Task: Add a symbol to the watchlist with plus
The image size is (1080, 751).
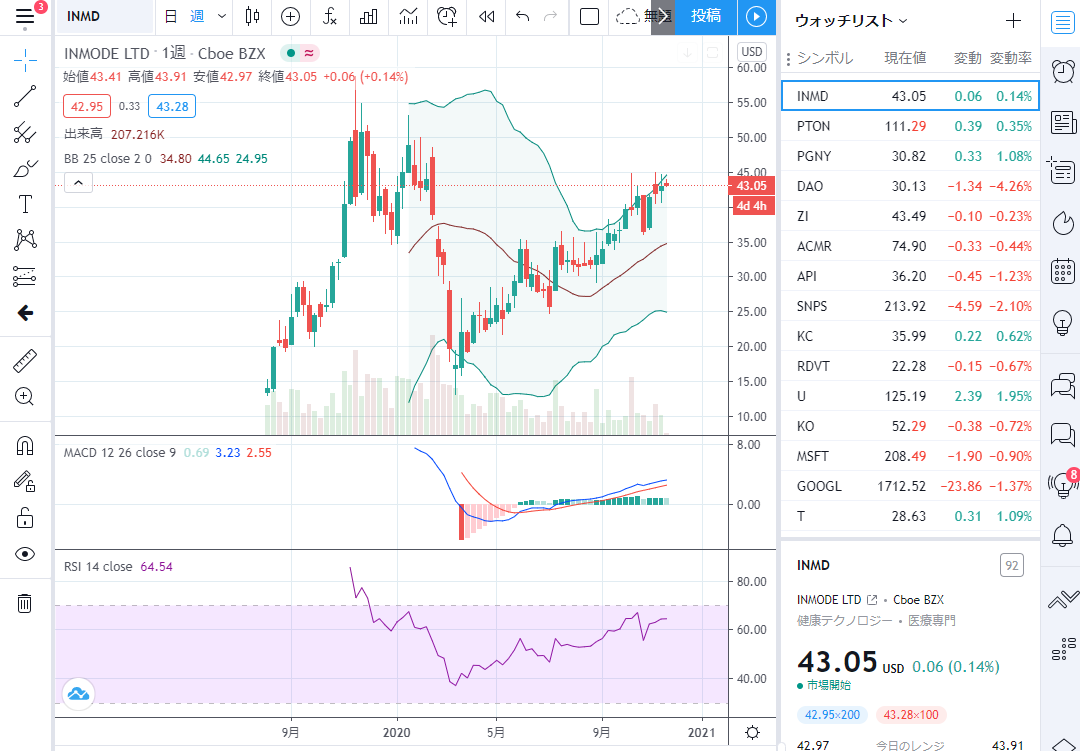Action: tap(1012, 21)
